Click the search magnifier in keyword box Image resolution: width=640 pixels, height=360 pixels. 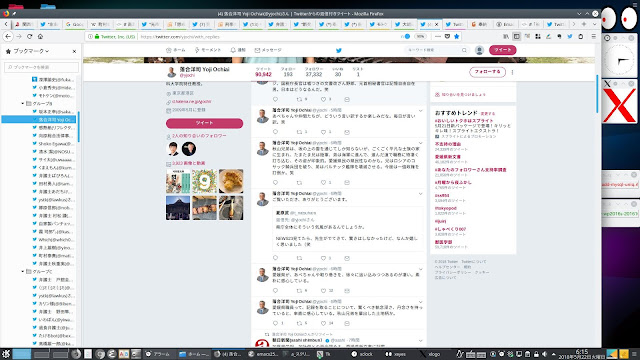point(464,50)
